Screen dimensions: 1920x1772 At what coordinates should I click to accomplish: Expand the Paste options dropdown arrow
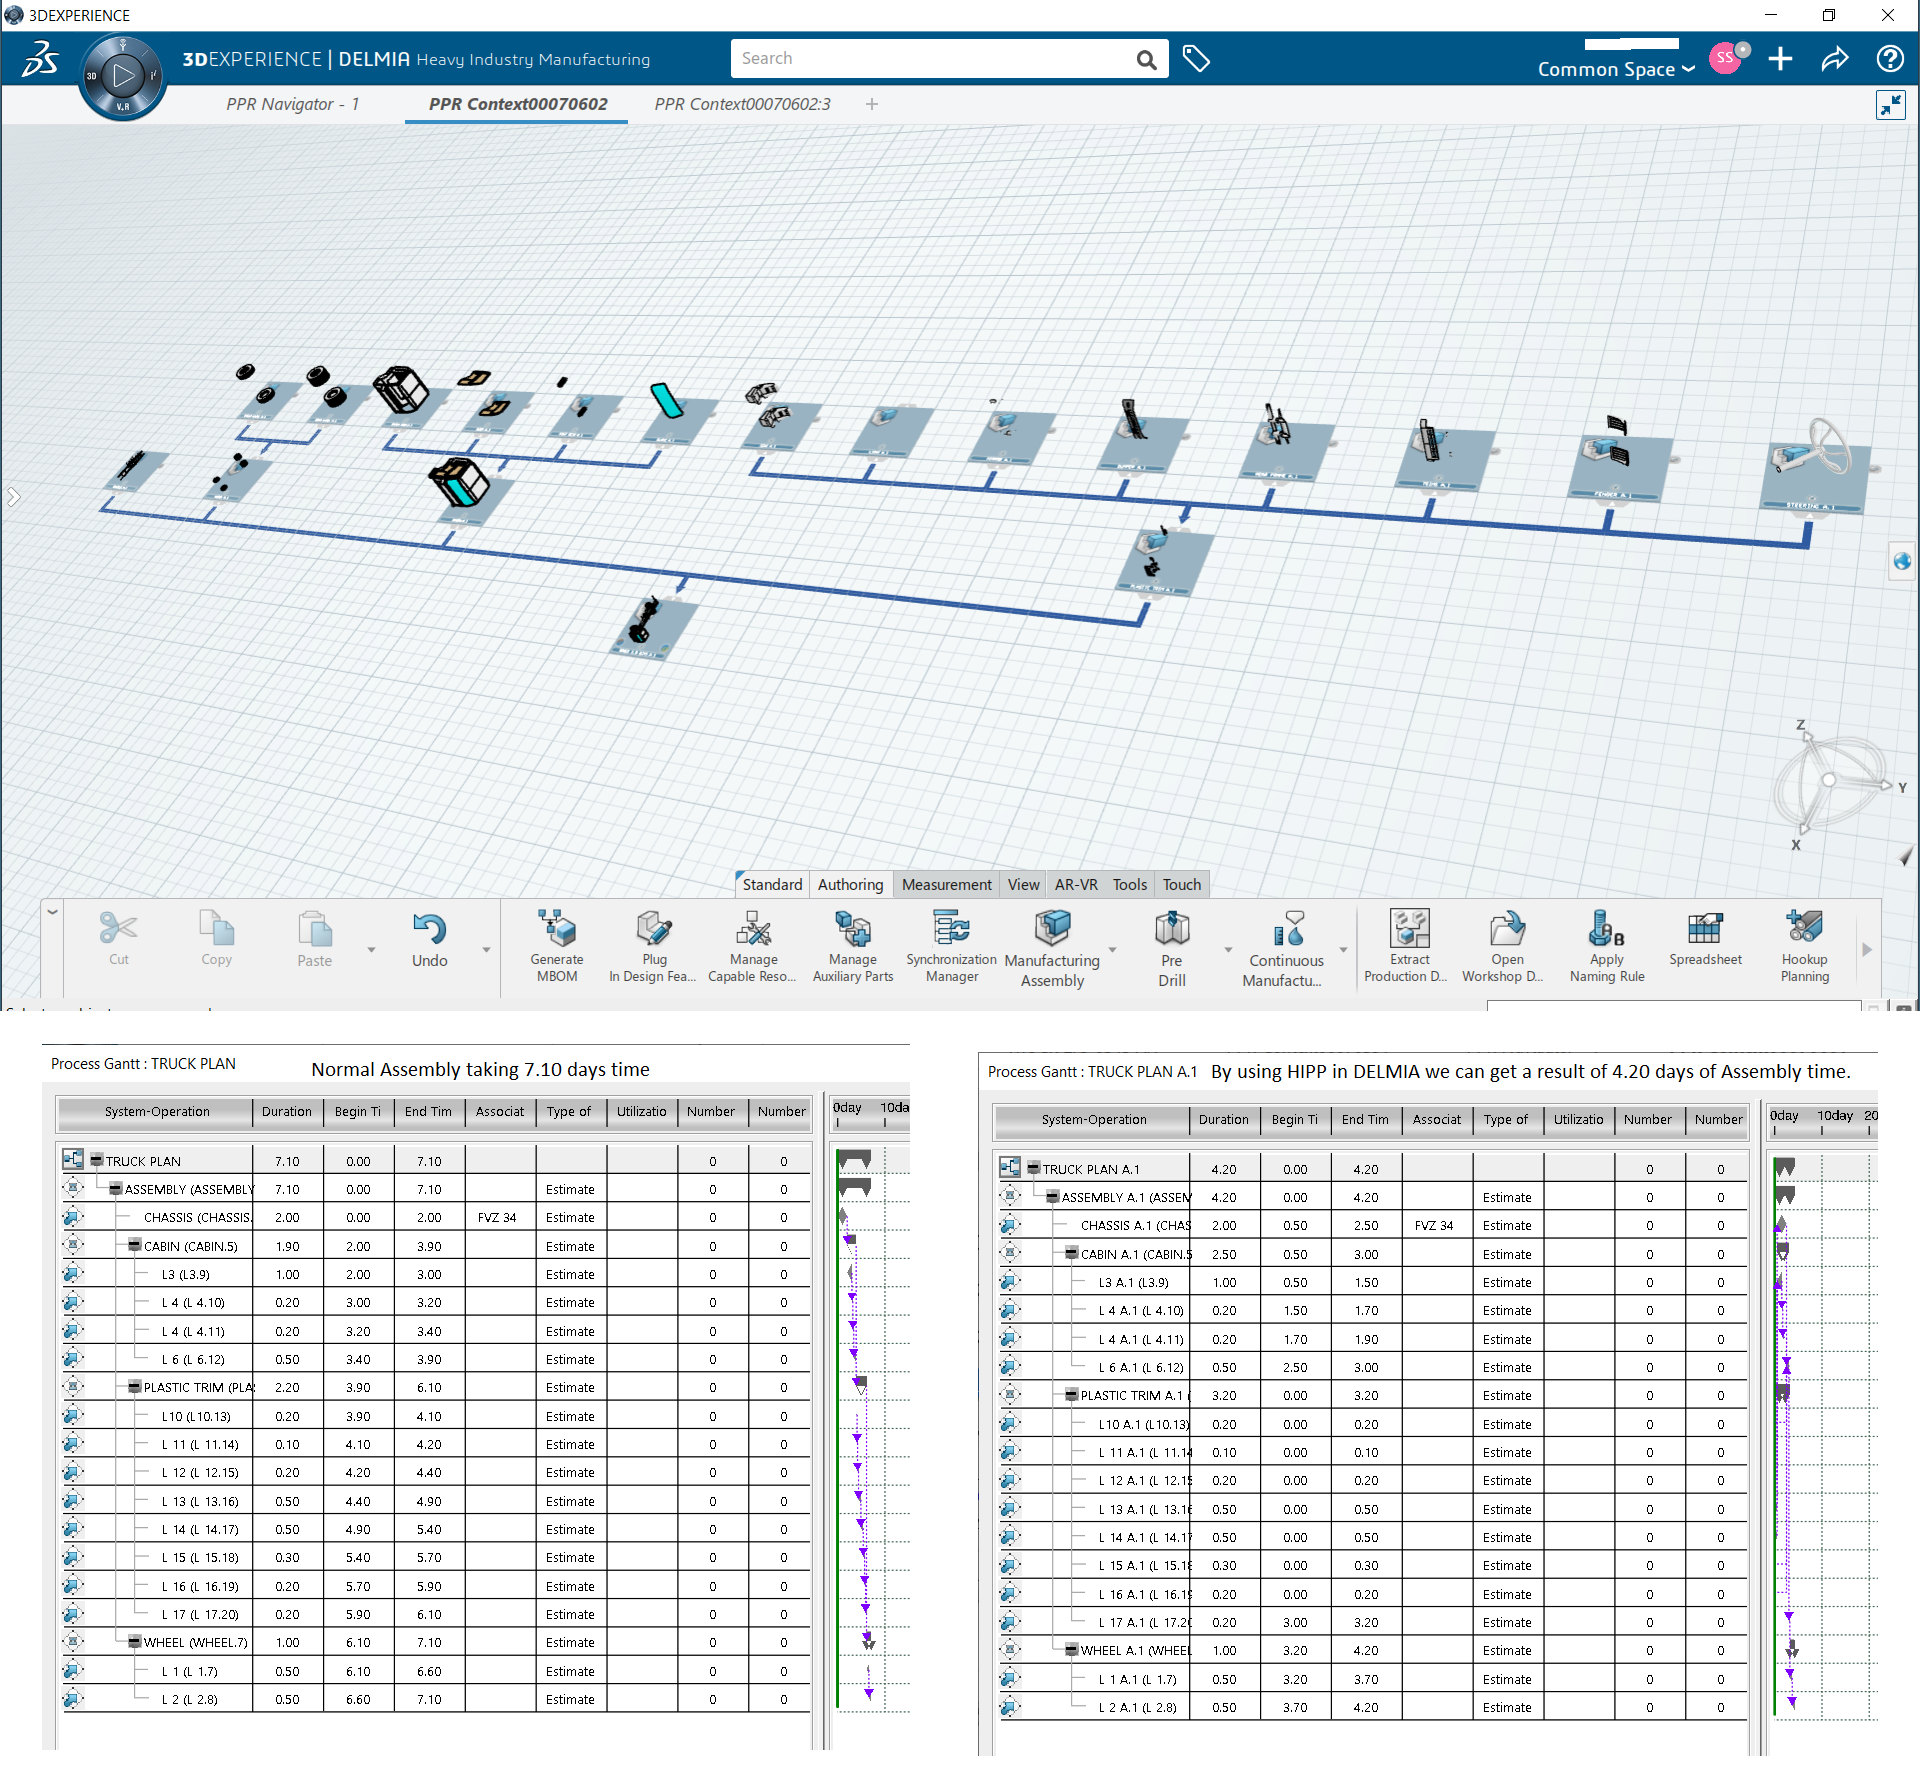(371, 950)
